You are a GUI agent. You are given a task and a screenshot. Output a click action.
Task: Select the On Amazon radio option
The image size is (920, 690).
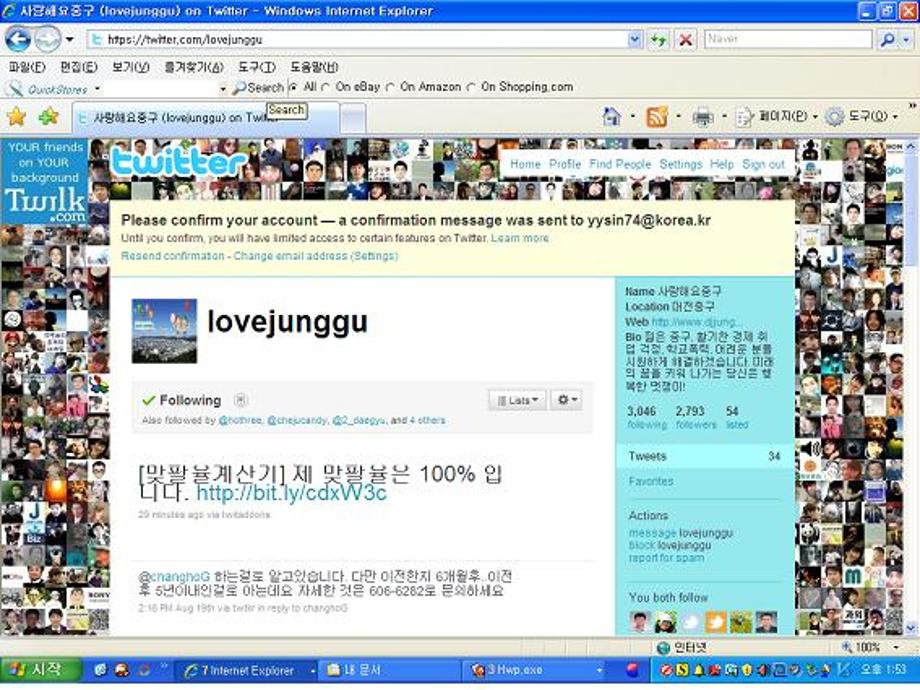click(x=390, y=87)
